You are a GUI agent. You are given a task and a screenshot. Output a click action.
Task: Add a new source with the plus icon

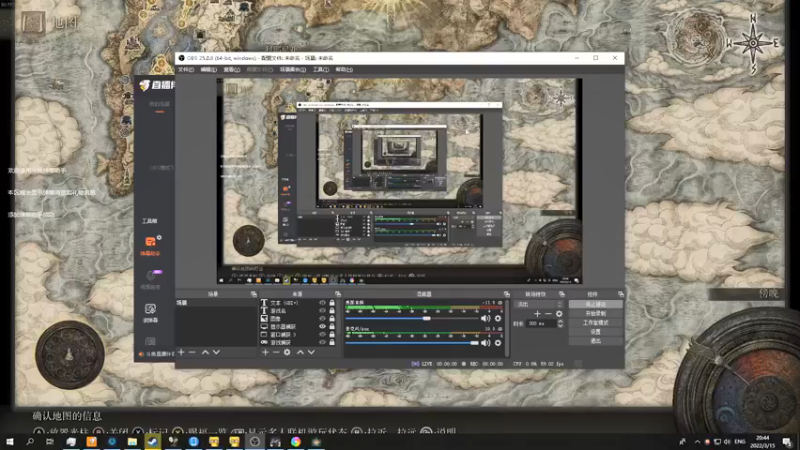pyautogui.click(x=265, y=352)
